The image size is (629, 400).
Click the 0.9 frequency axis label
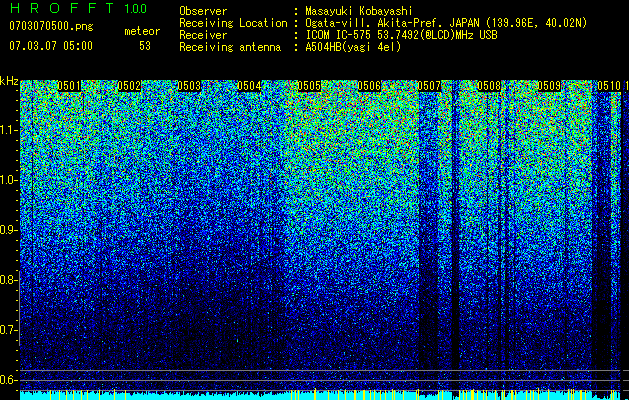point(9,230)
